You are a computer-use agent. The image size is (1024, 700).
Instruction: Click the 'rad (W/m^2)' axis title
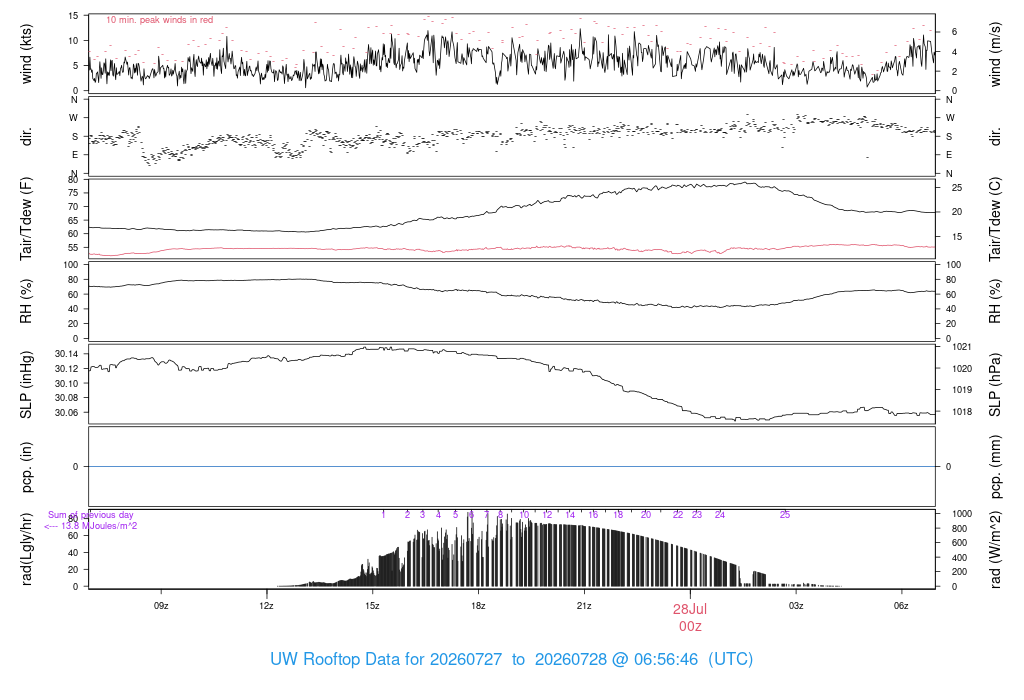pyautogui.click(x=995, y=549)
